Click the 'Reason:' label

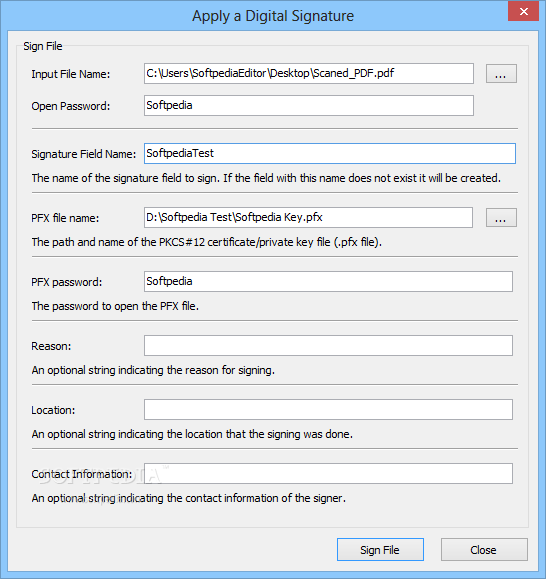click(51, 346)
